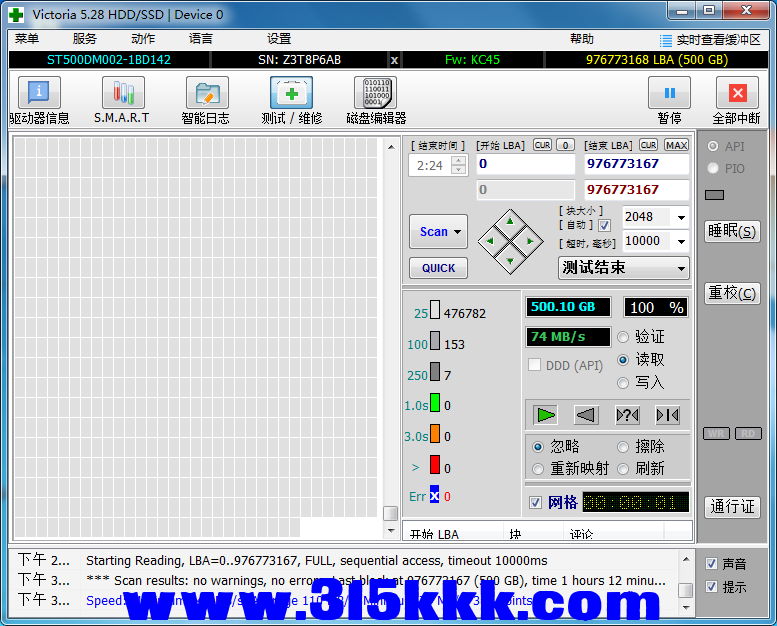Click the Victoria green cross title icon
This screenshot has height=626, width=777.
[x=16, y=14]
